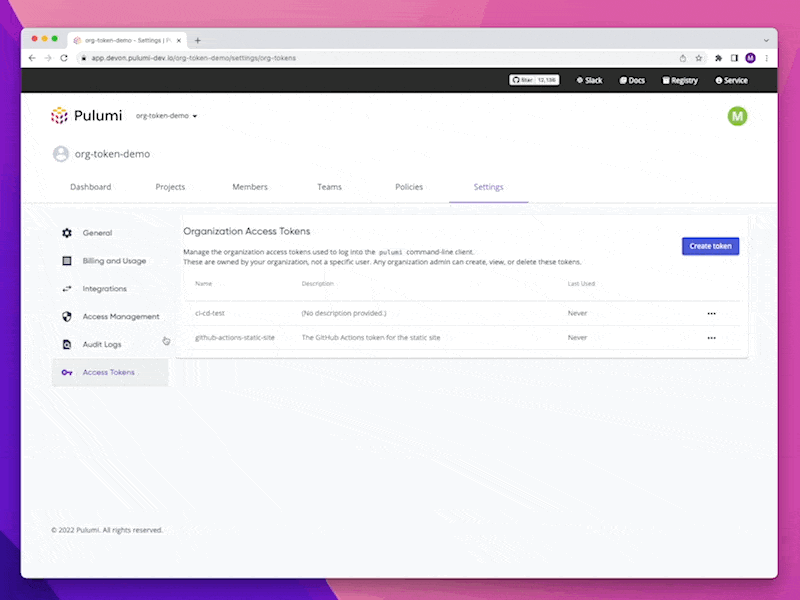The image size is (800, 600).
Task: Click the Pulumi logo
Action: [x=86, y=116]
